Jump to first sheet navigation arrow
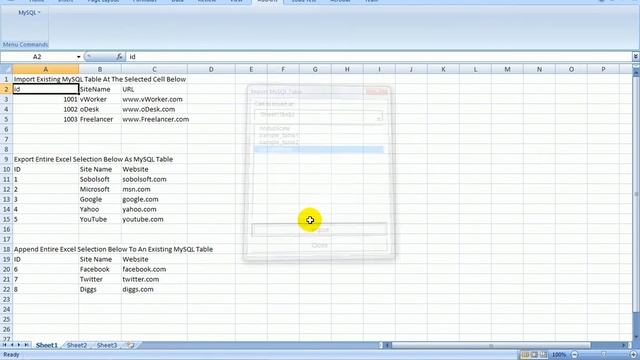640x360 pixels. (4, 345)
